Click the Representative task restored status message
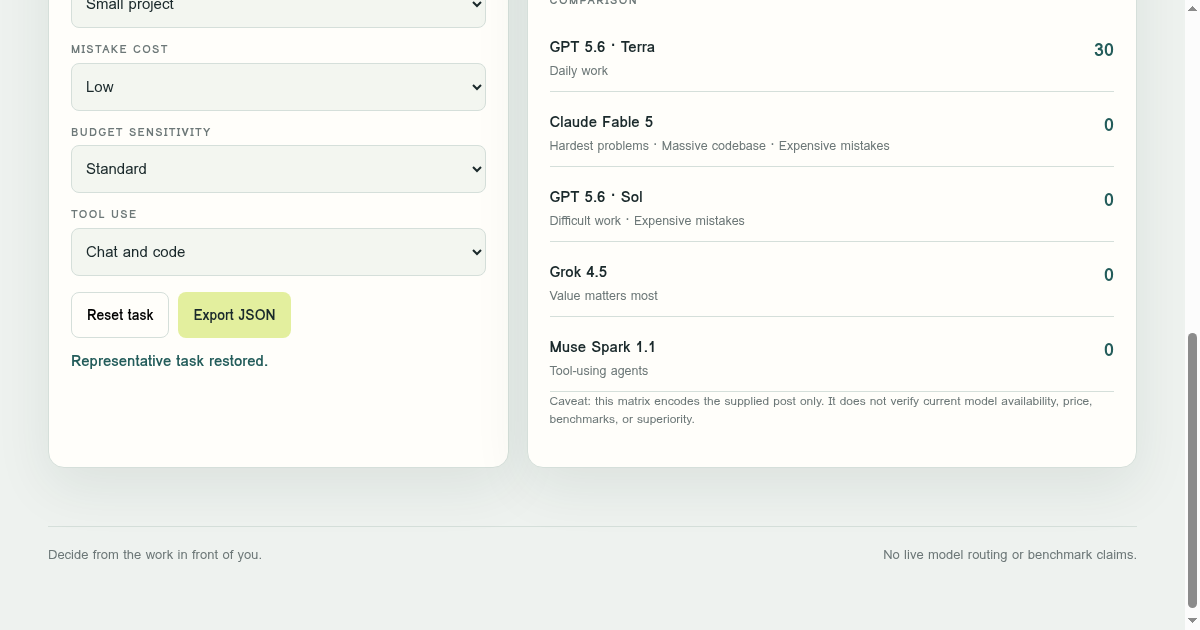Viewport: 1200px width, 630px height. pos(169,361)
